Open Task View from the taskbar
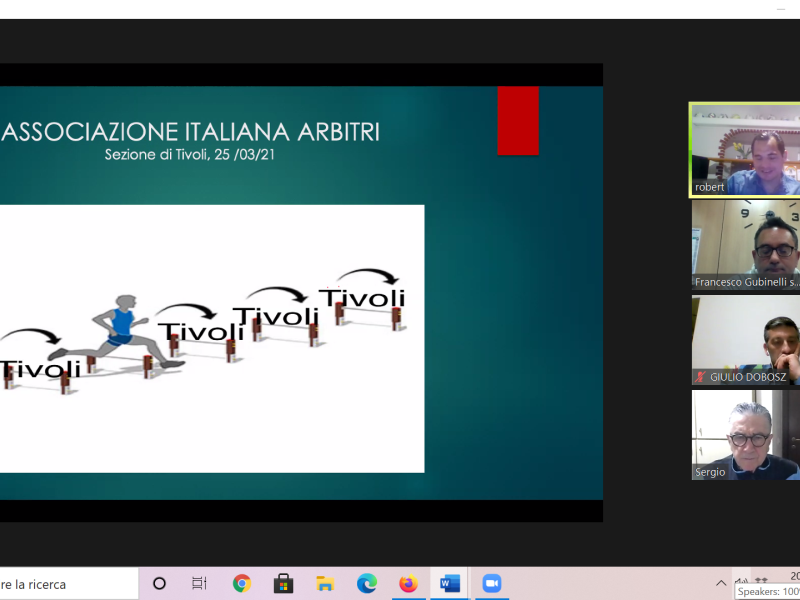The height and width of the screenshot is (600, 800). point(199,583)
